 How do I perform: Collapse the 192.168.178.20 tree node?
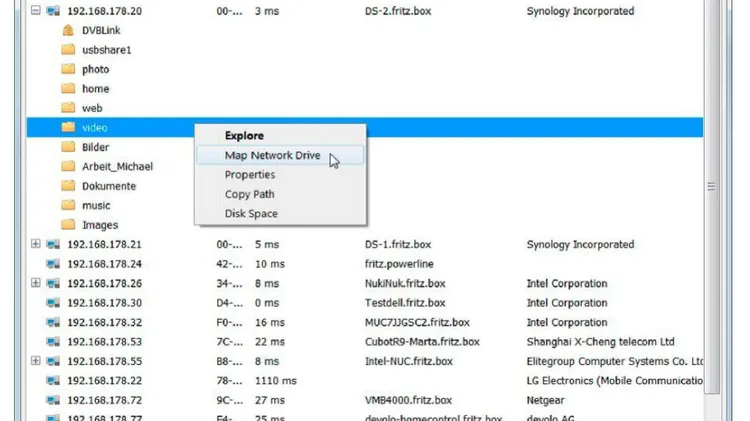pos(35,10)
